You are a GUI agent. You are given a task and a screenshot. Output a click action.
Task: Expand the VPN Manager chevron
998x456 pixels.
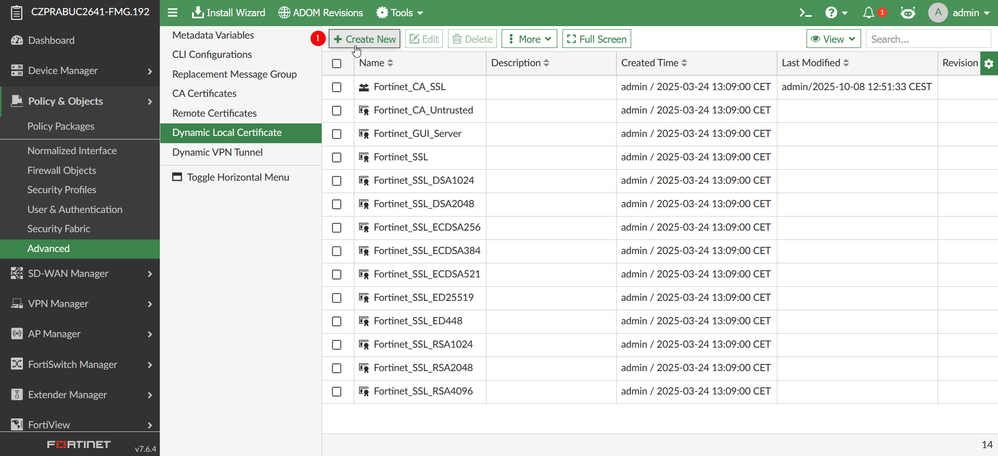150,304
